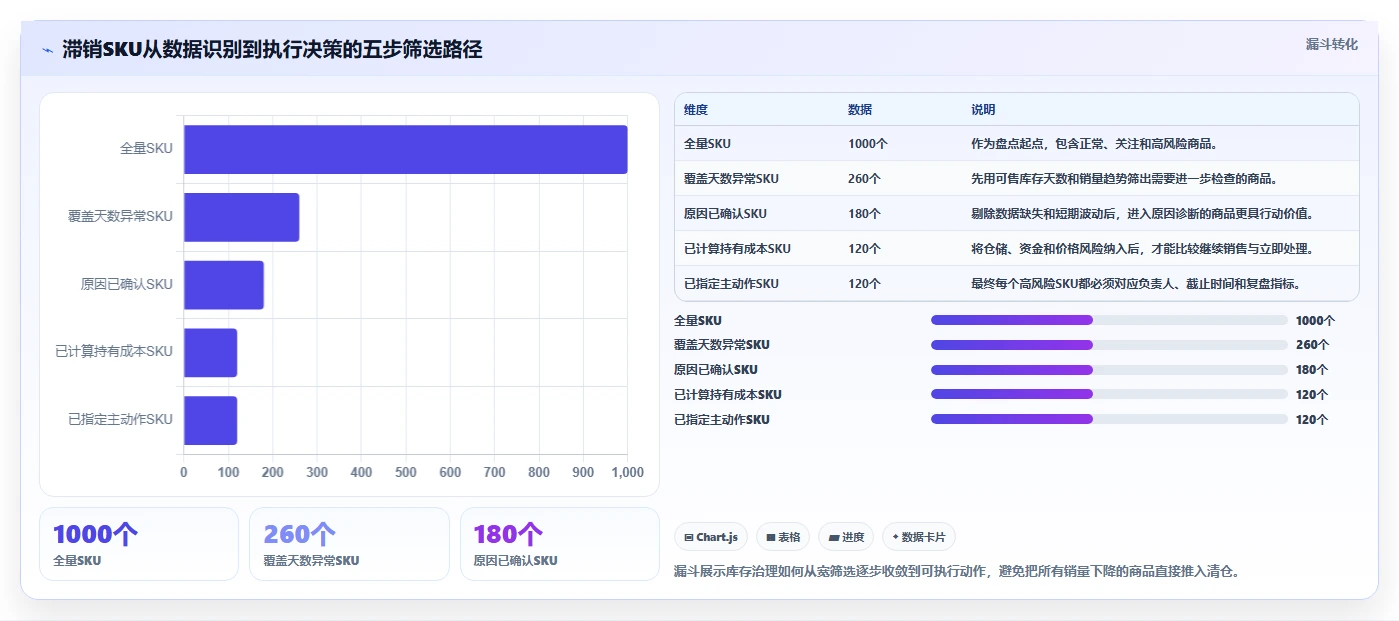Click the 500 tick on the chart axis
This screenshot has width=1399, height=621.
point(406,473)
